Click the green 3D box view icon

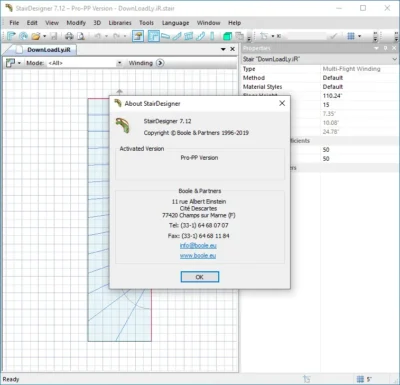tap(227, 36)
